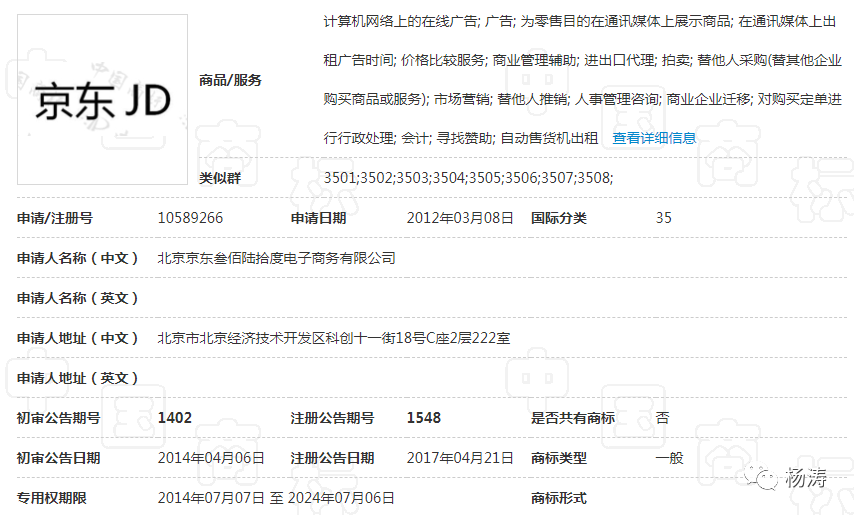Click goods text line starting 计算机网络上的在线广告
The image size is (854, 515).
(x=580, y=21)
